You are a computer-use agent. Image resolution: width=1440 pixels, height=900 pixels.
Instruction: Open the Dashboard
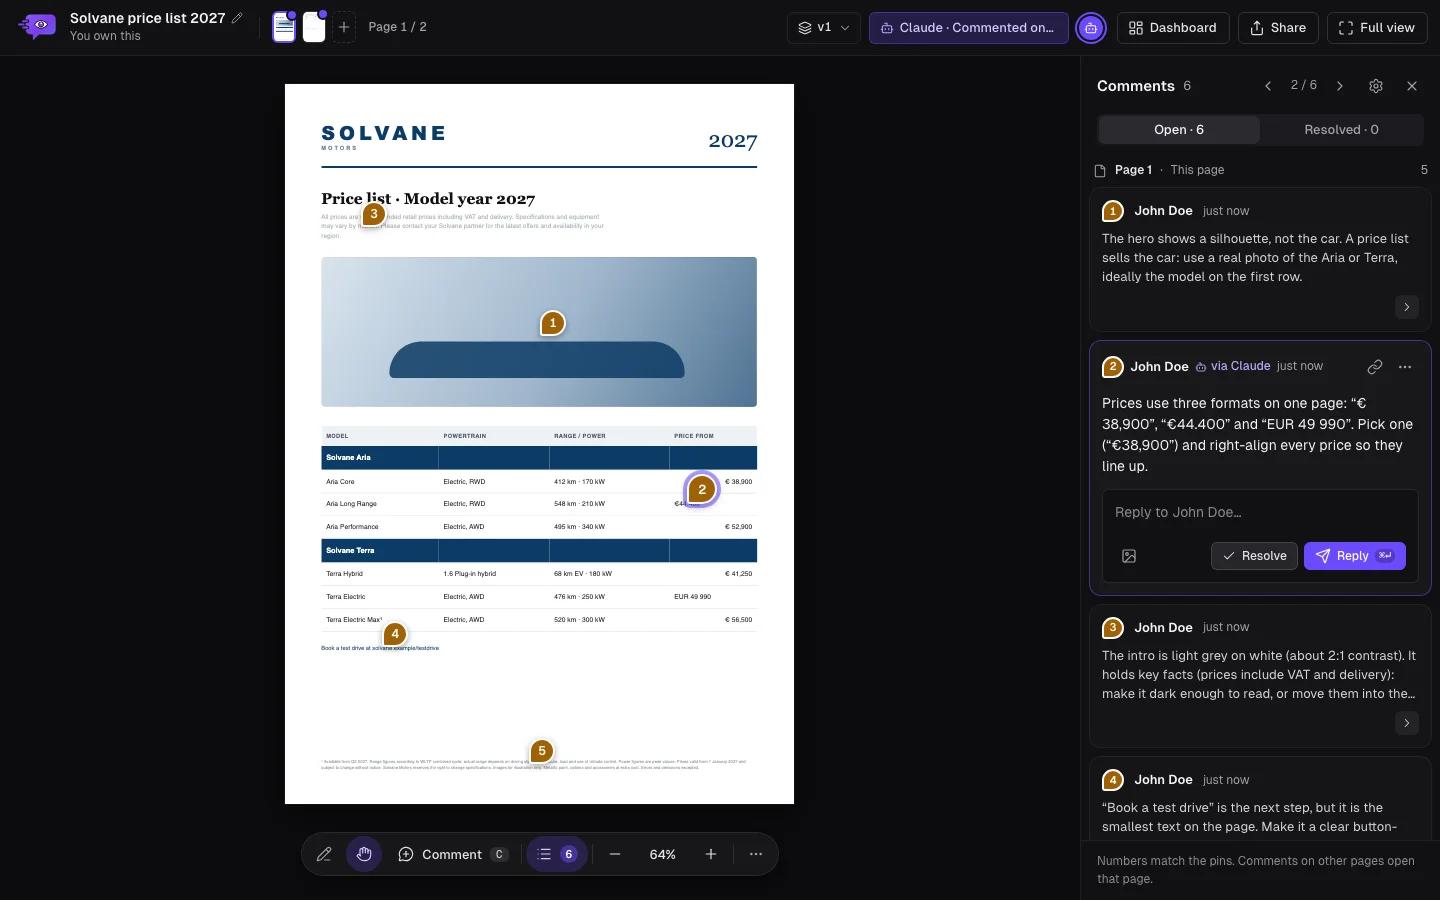point(1173,28)
